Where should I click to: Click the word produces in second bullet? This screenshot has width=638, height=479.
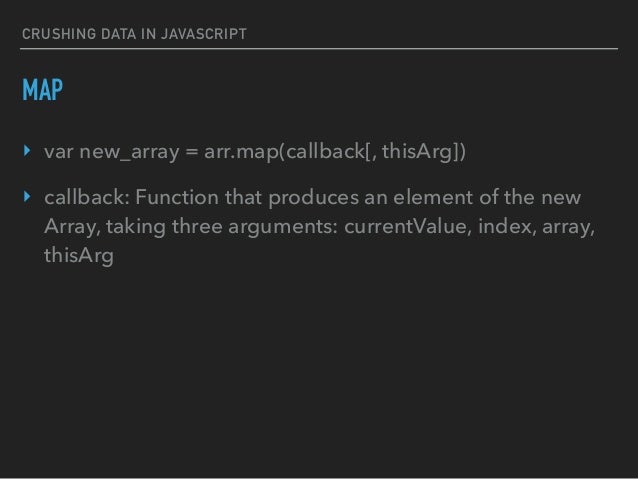pyautogui.click(x=313, y=198)
